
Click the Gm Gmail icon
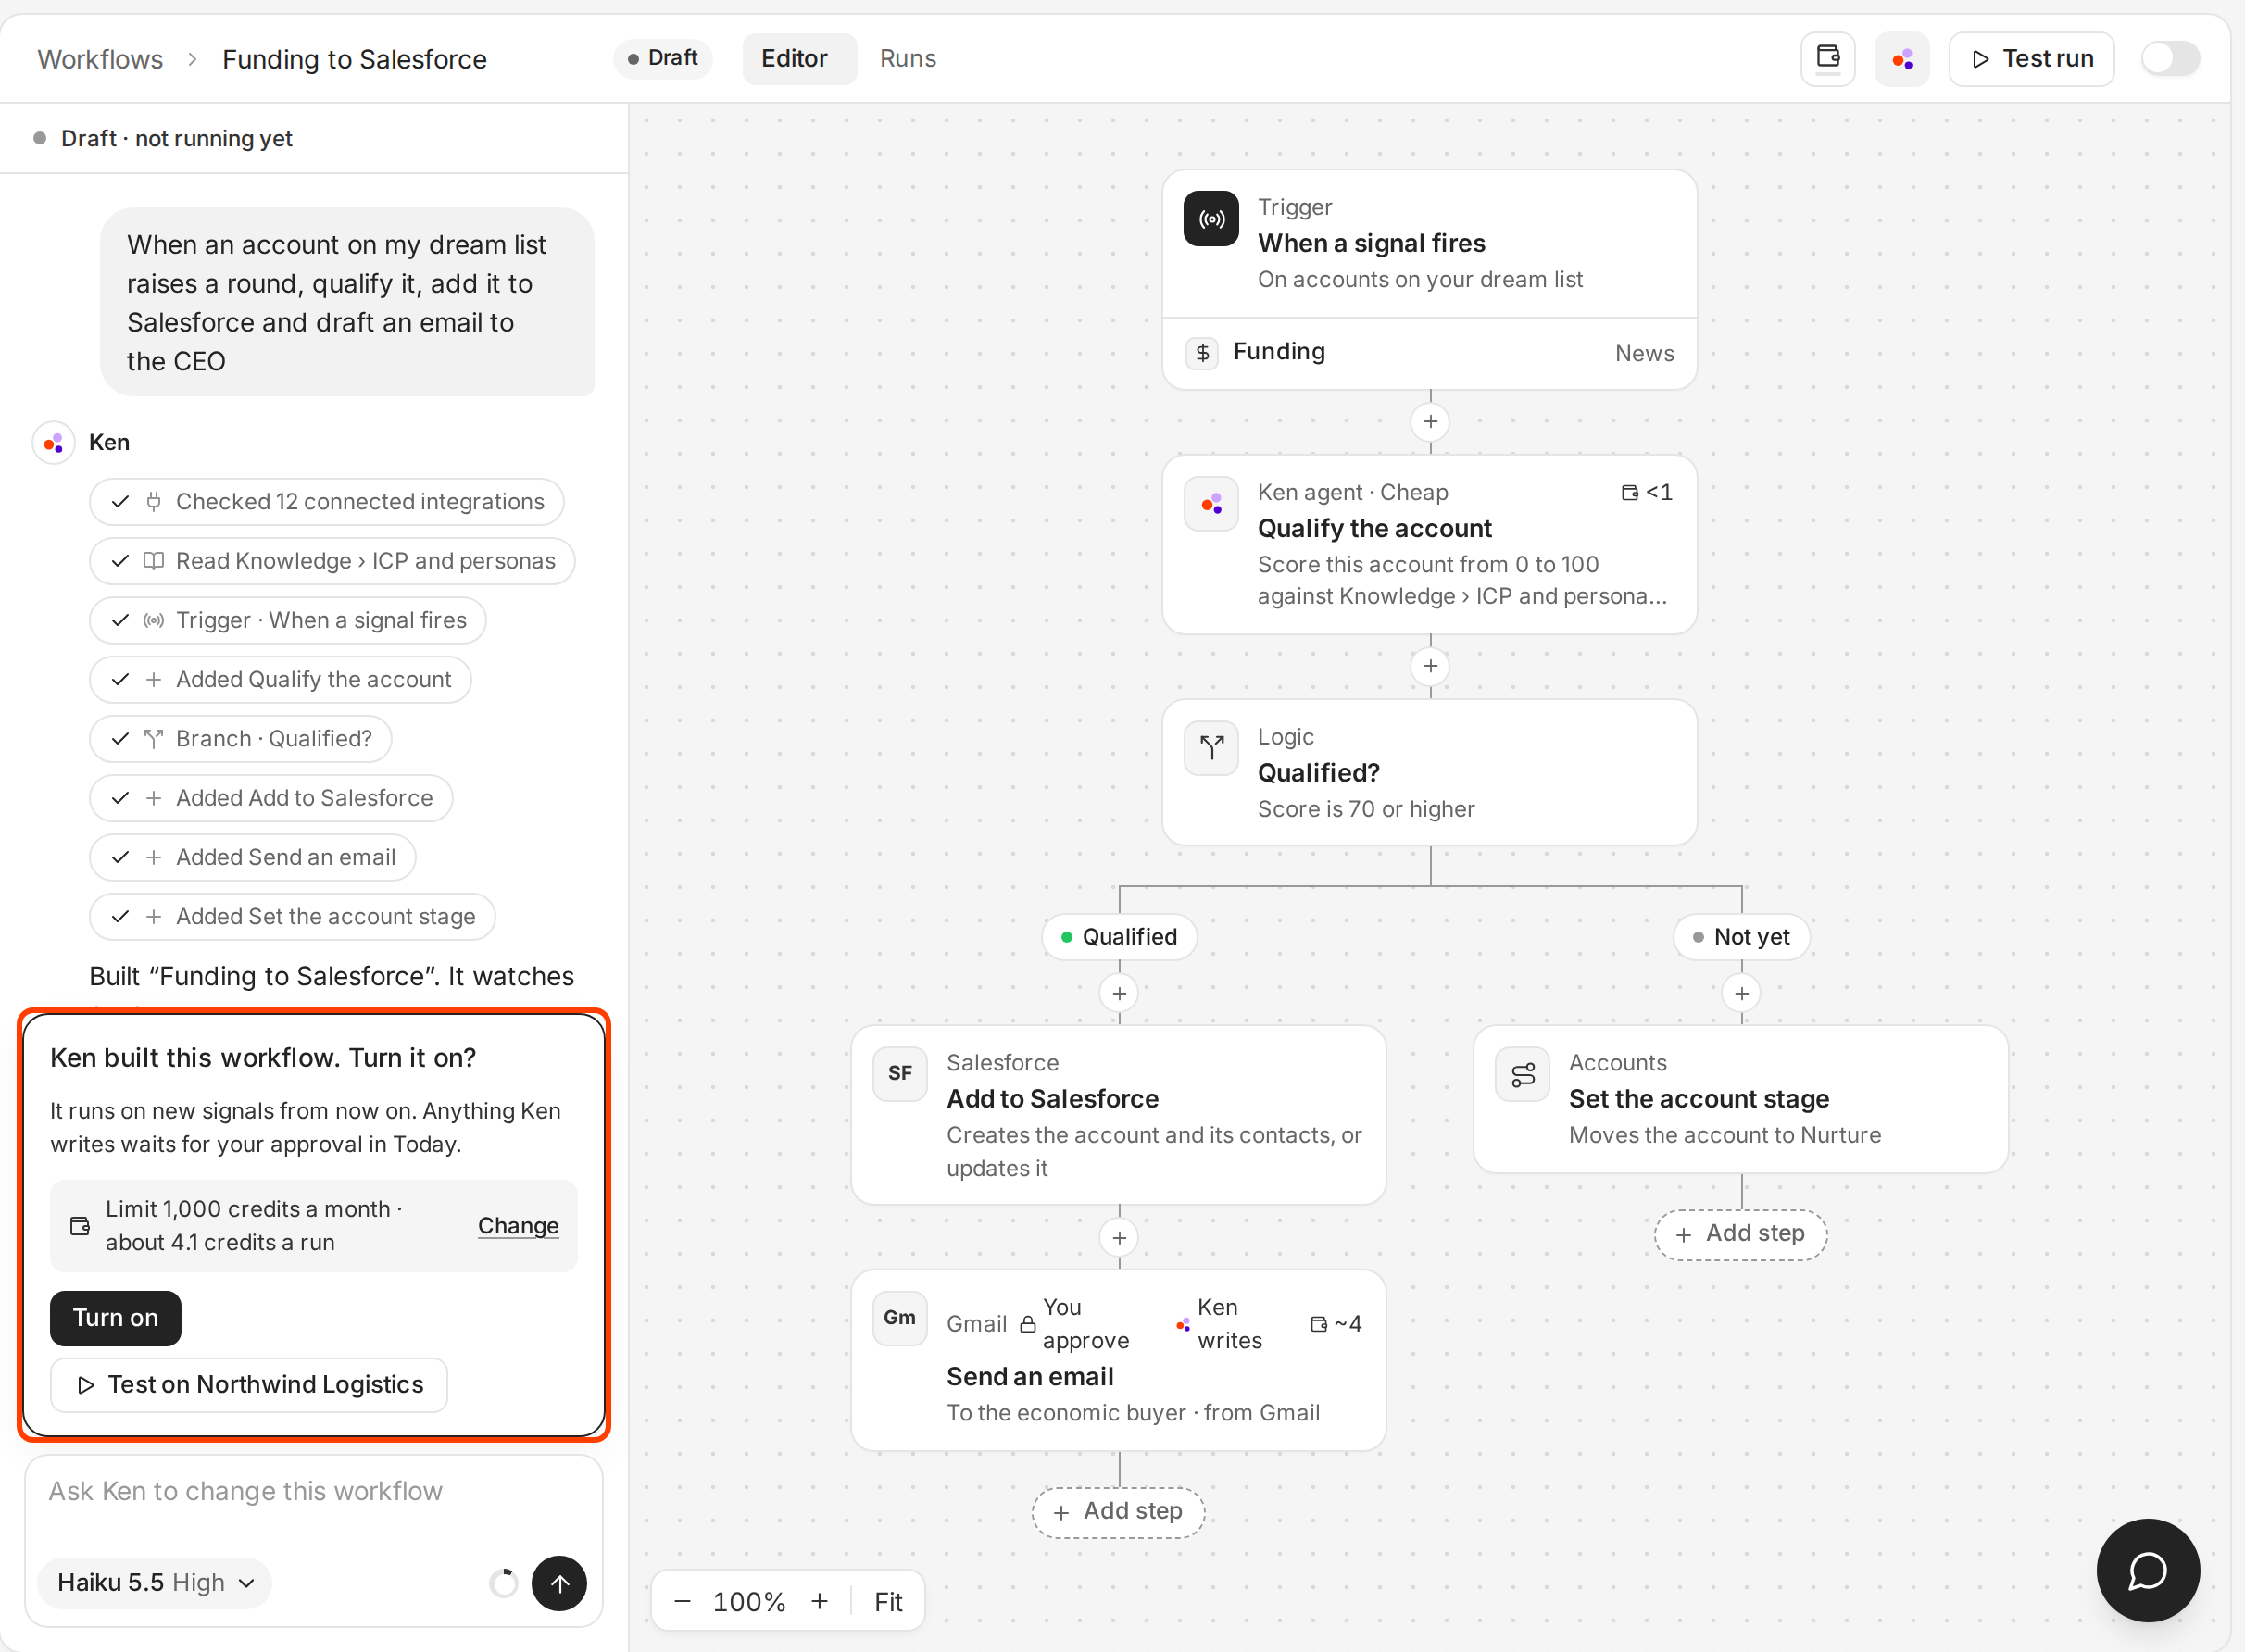click(x=900, y=1318)
